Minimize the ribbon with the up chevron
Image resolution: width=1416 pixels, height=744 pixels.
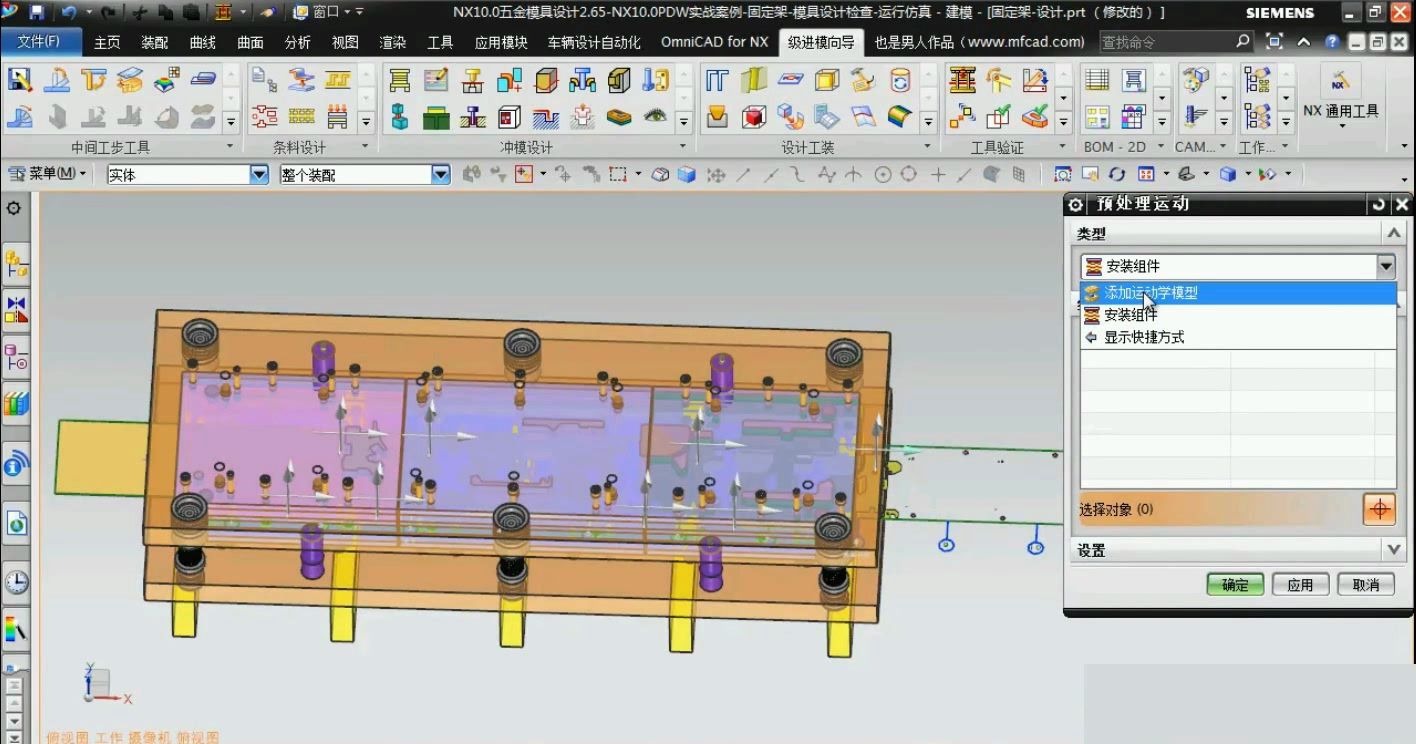(1303, 42)
